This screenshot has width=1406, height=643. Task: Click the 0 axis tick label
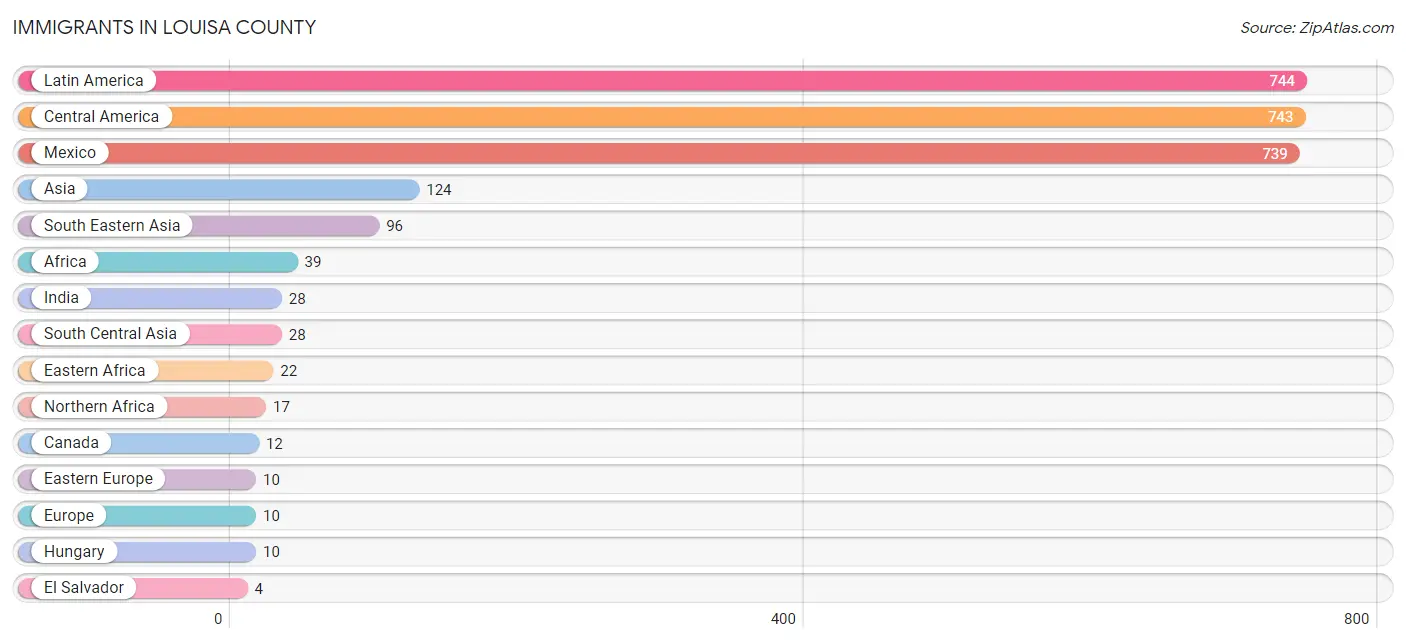tap(218, 619)
